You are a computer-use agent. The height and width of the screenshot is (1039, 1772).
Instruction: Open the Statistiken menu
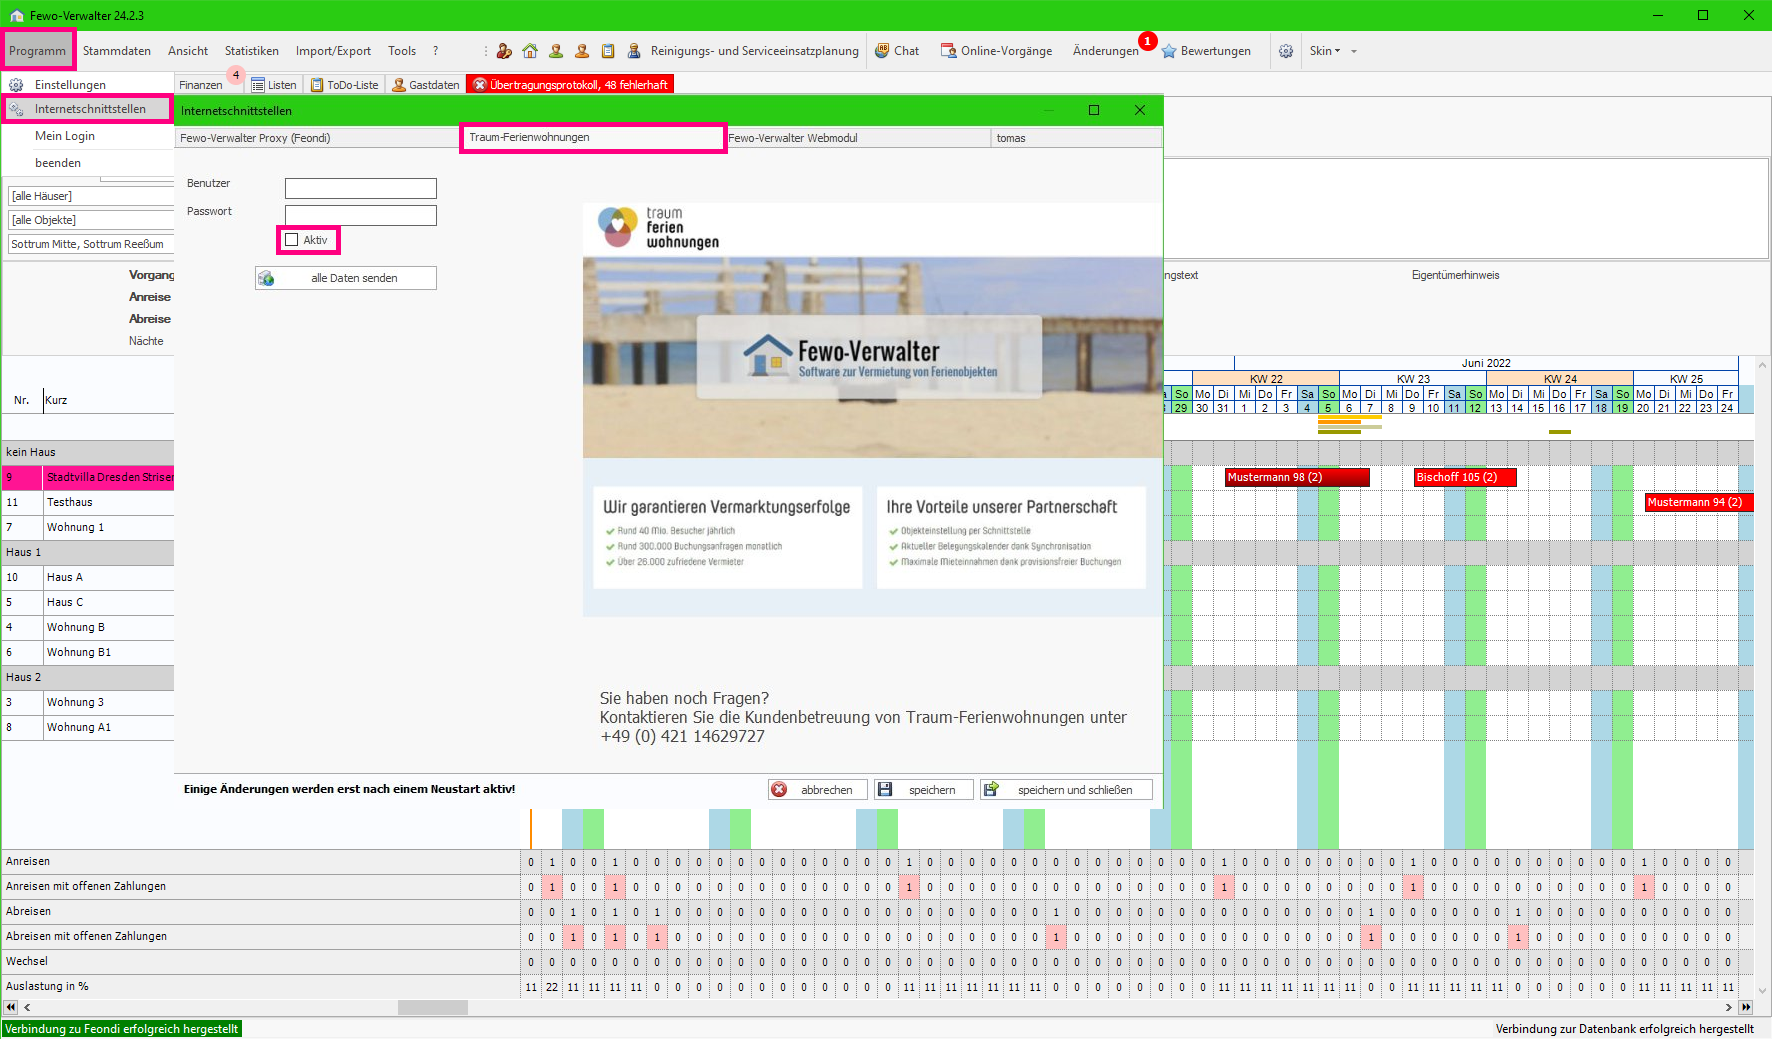click(252, 51)
